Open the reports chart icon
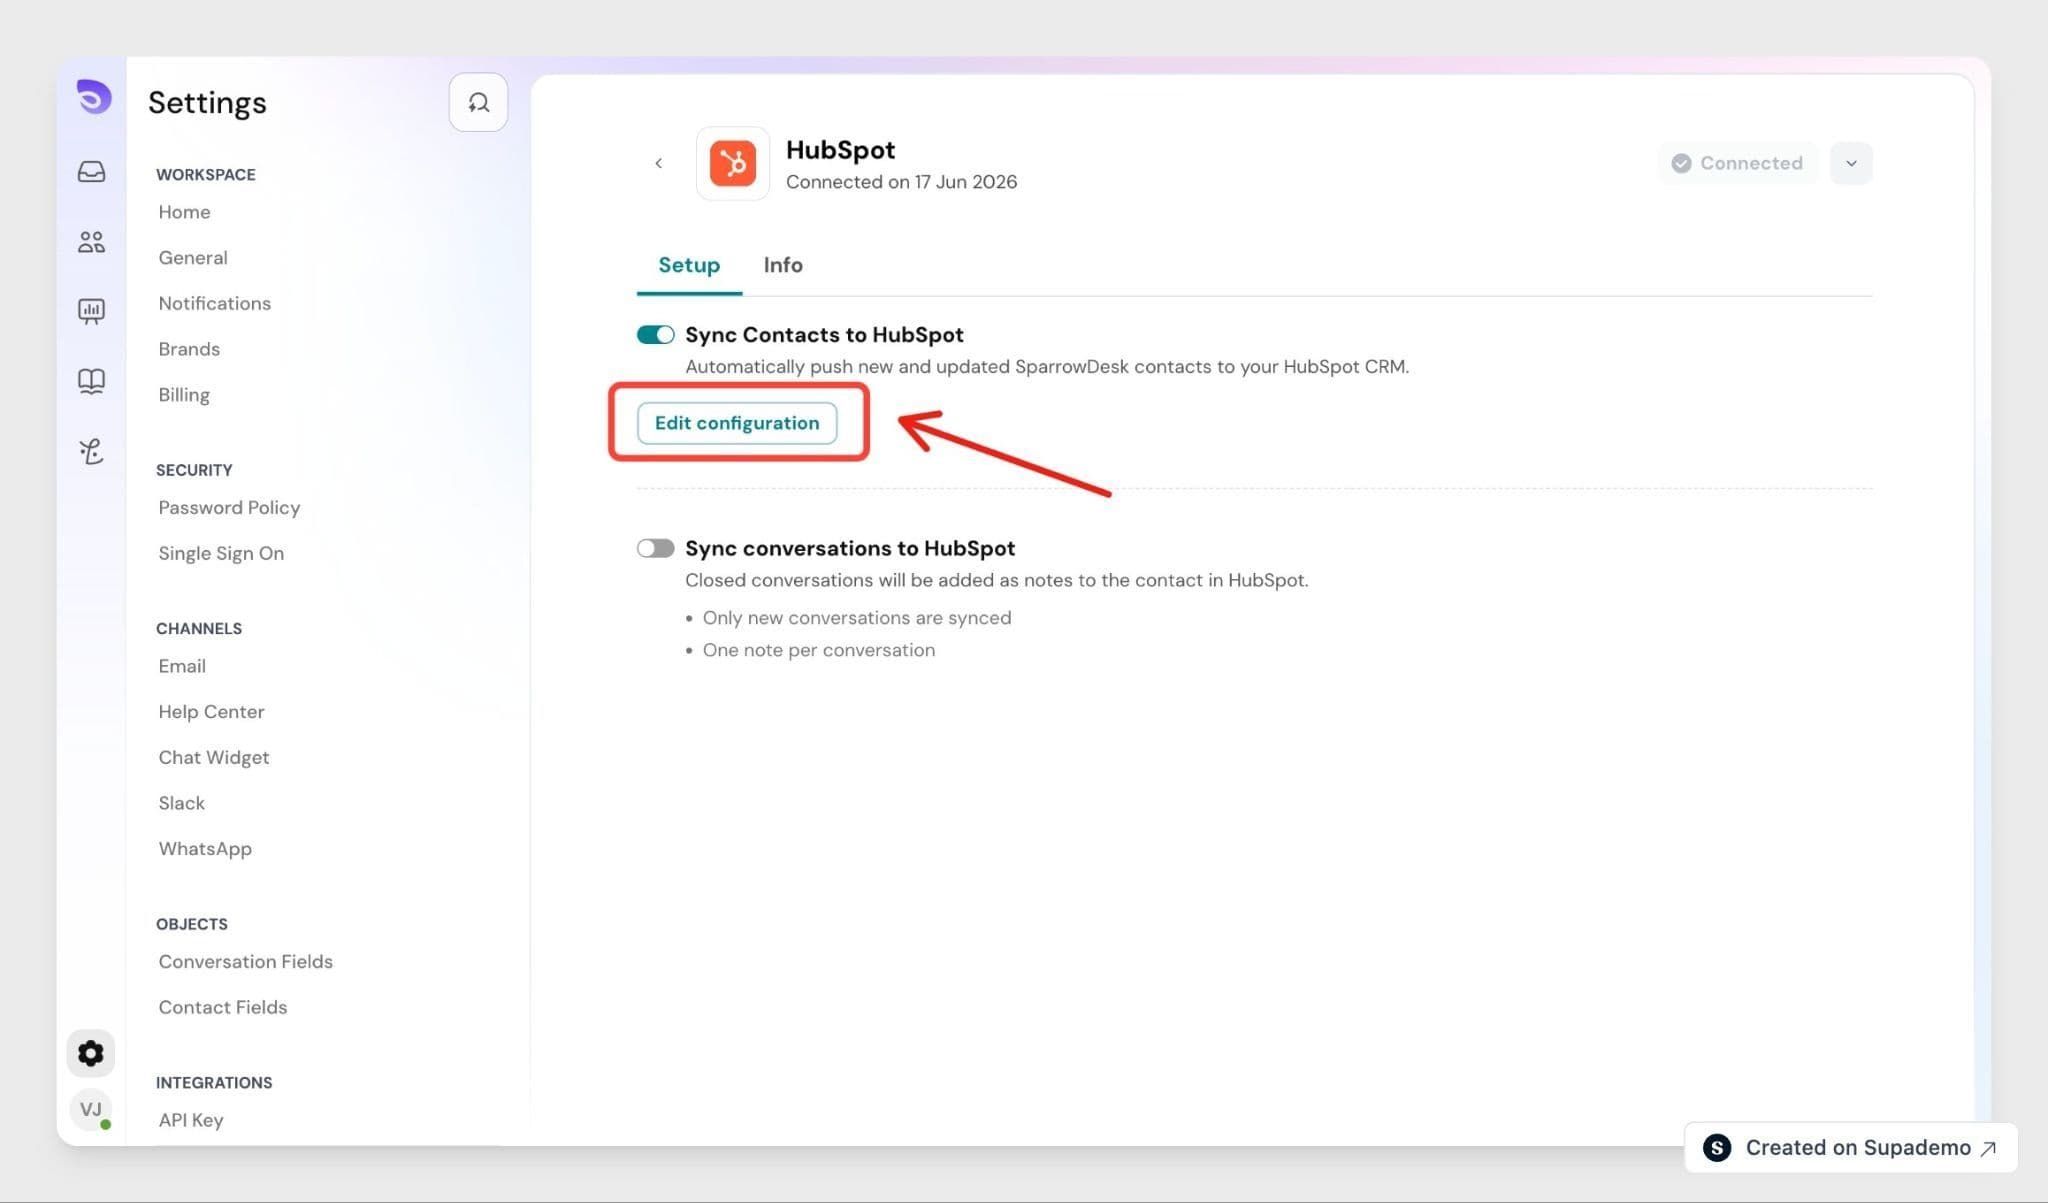The height and width of the screenshot is (1203, 2048). point(91,311)
